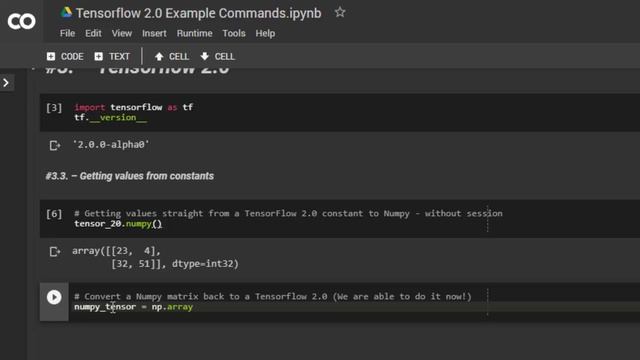This screenshot has width=640, height=360.
Task: Click the output text '2.0.0-alpha0'
Action: 111,144
